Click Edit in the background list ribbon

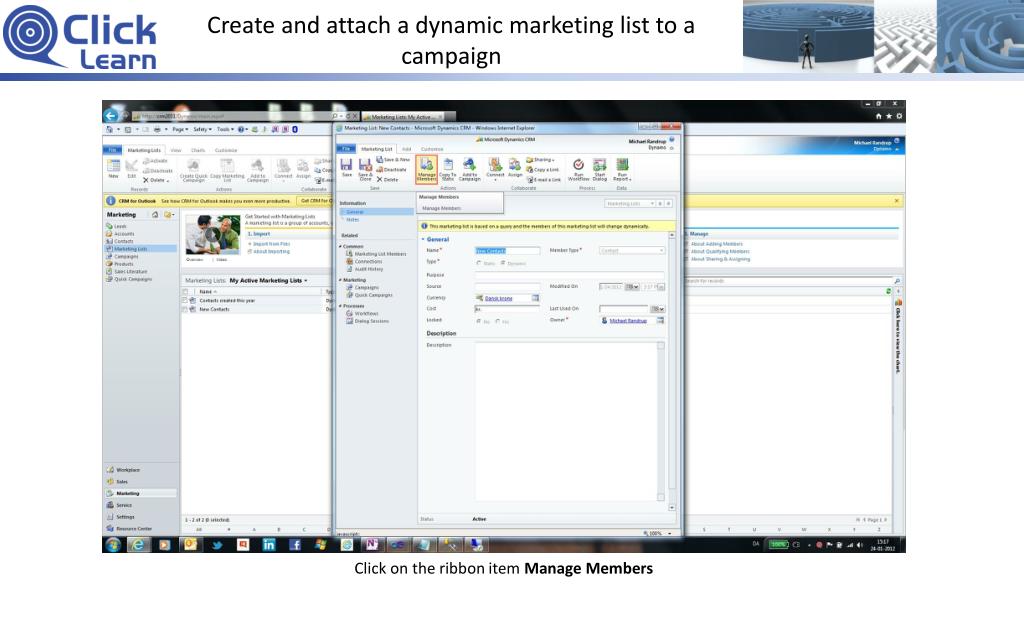click(131, 169)
